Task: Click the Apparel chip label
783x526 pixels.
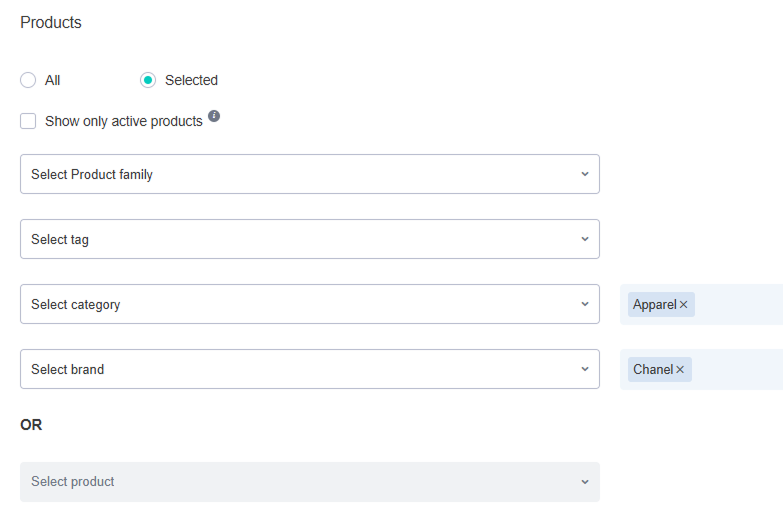Action: click(x=654, y=305)
